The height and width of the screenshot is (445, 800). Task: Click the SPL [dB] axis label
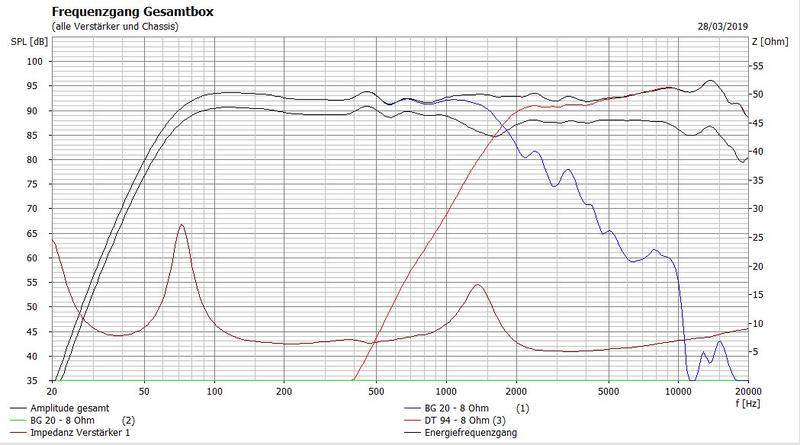pos(30,42)
